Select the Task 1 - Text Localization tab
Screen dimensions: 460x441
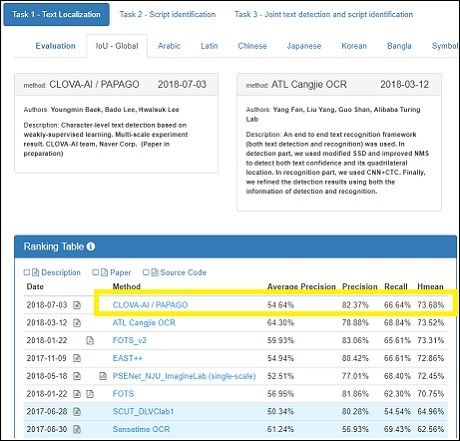56,14
